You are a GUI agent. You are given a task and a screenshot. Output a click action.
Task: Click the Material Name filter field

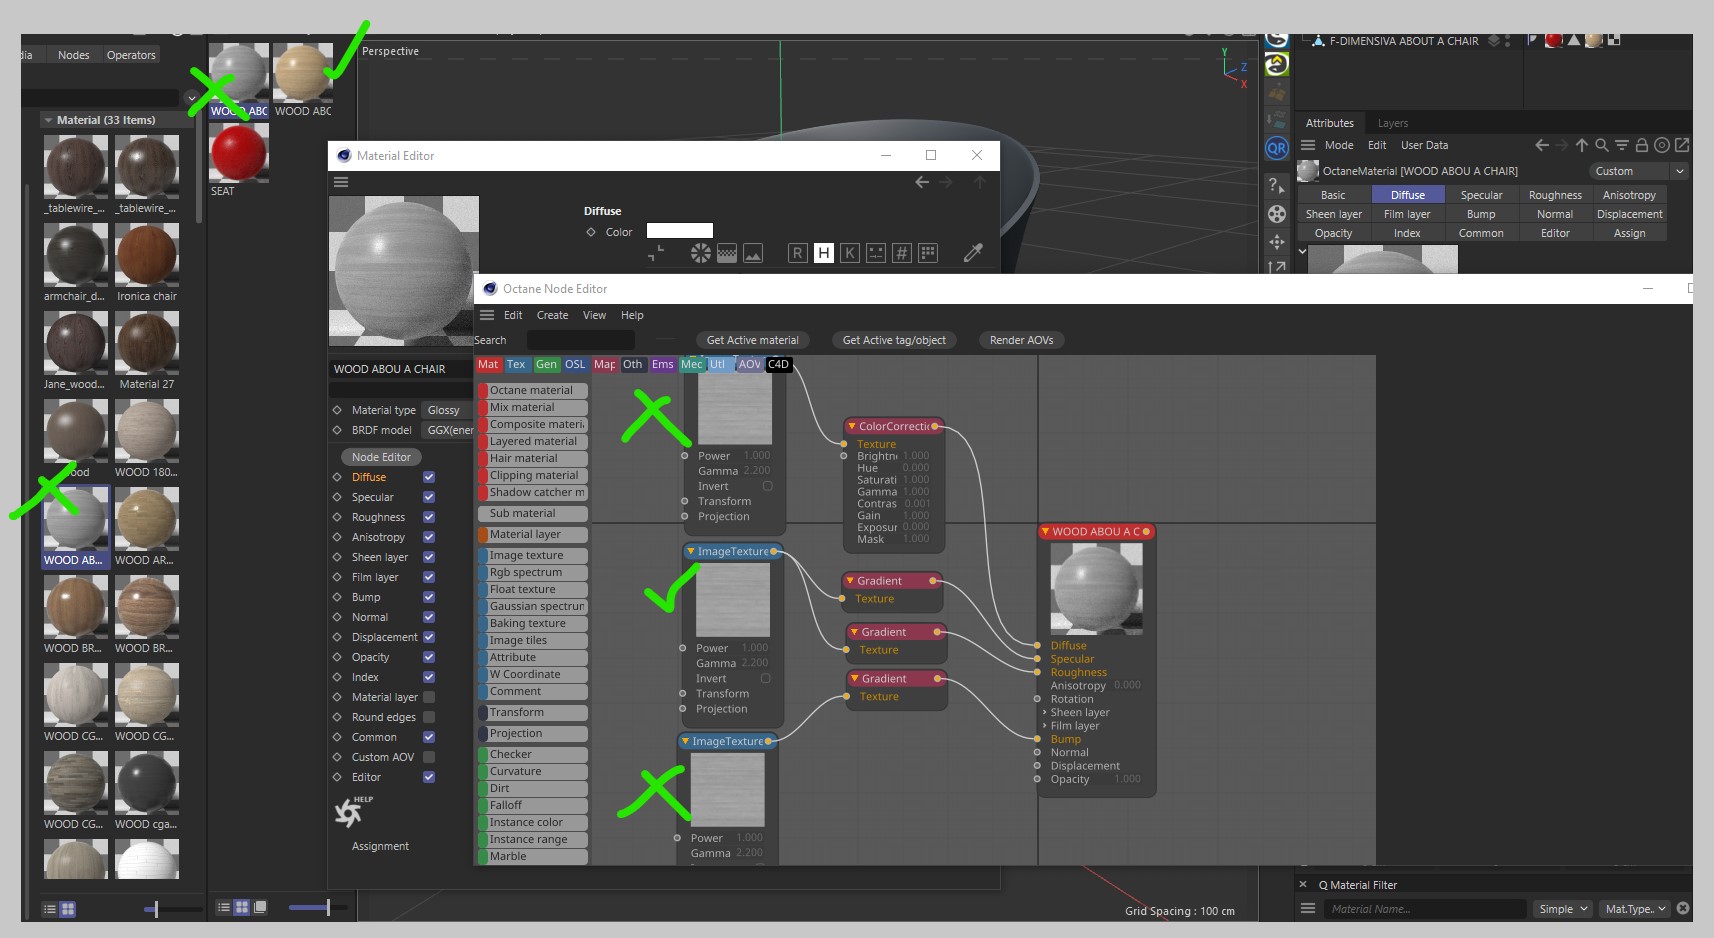(1425, 909)
